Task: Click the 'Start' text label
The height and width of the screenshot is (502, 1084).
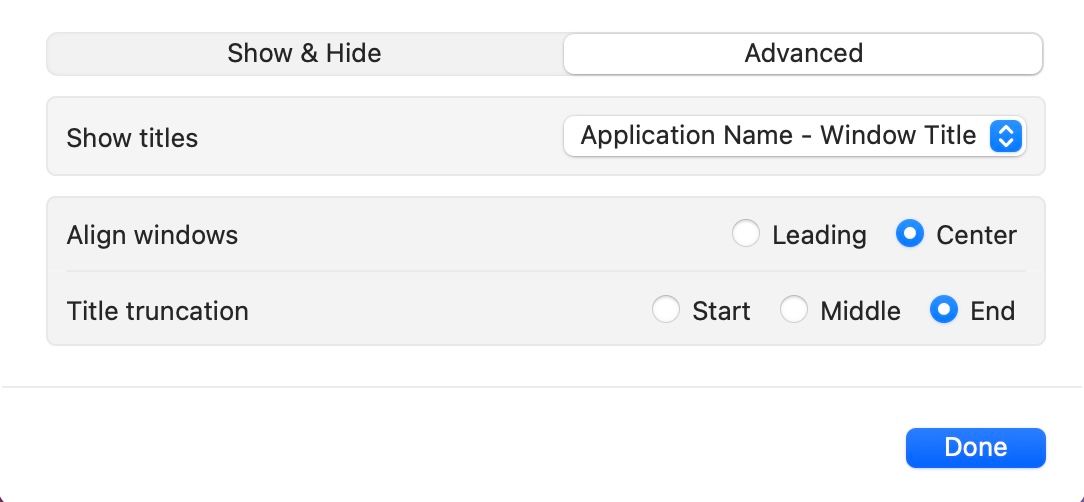Action: pyautogui.click(x=721, y=311)
